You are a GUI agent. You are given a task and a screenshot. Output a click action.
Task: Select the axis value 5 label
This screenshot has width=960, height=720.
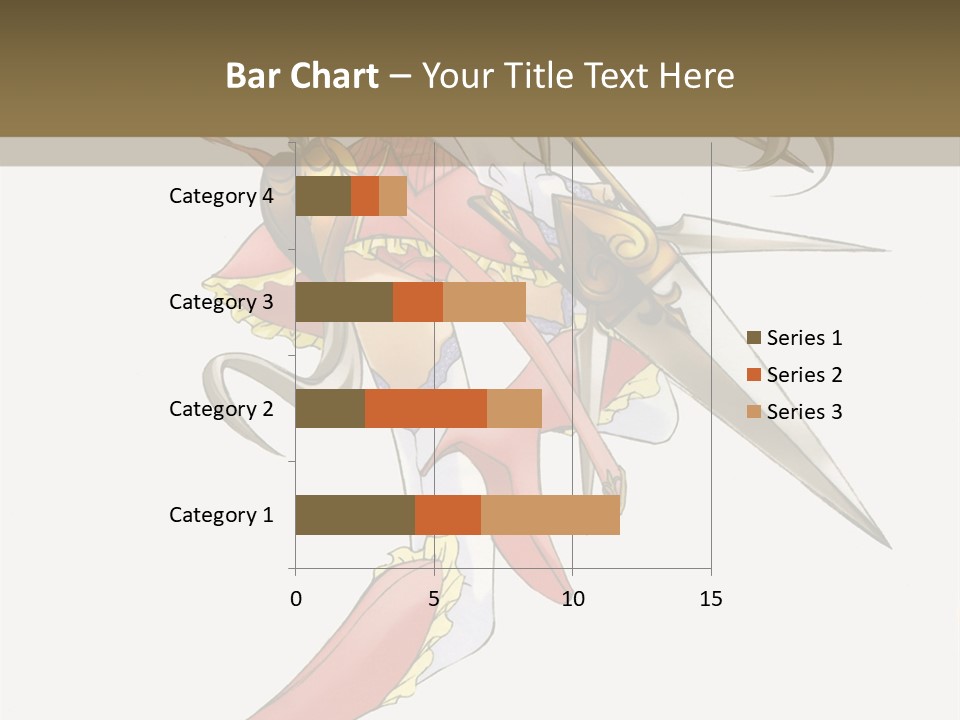tap(434, 599)
